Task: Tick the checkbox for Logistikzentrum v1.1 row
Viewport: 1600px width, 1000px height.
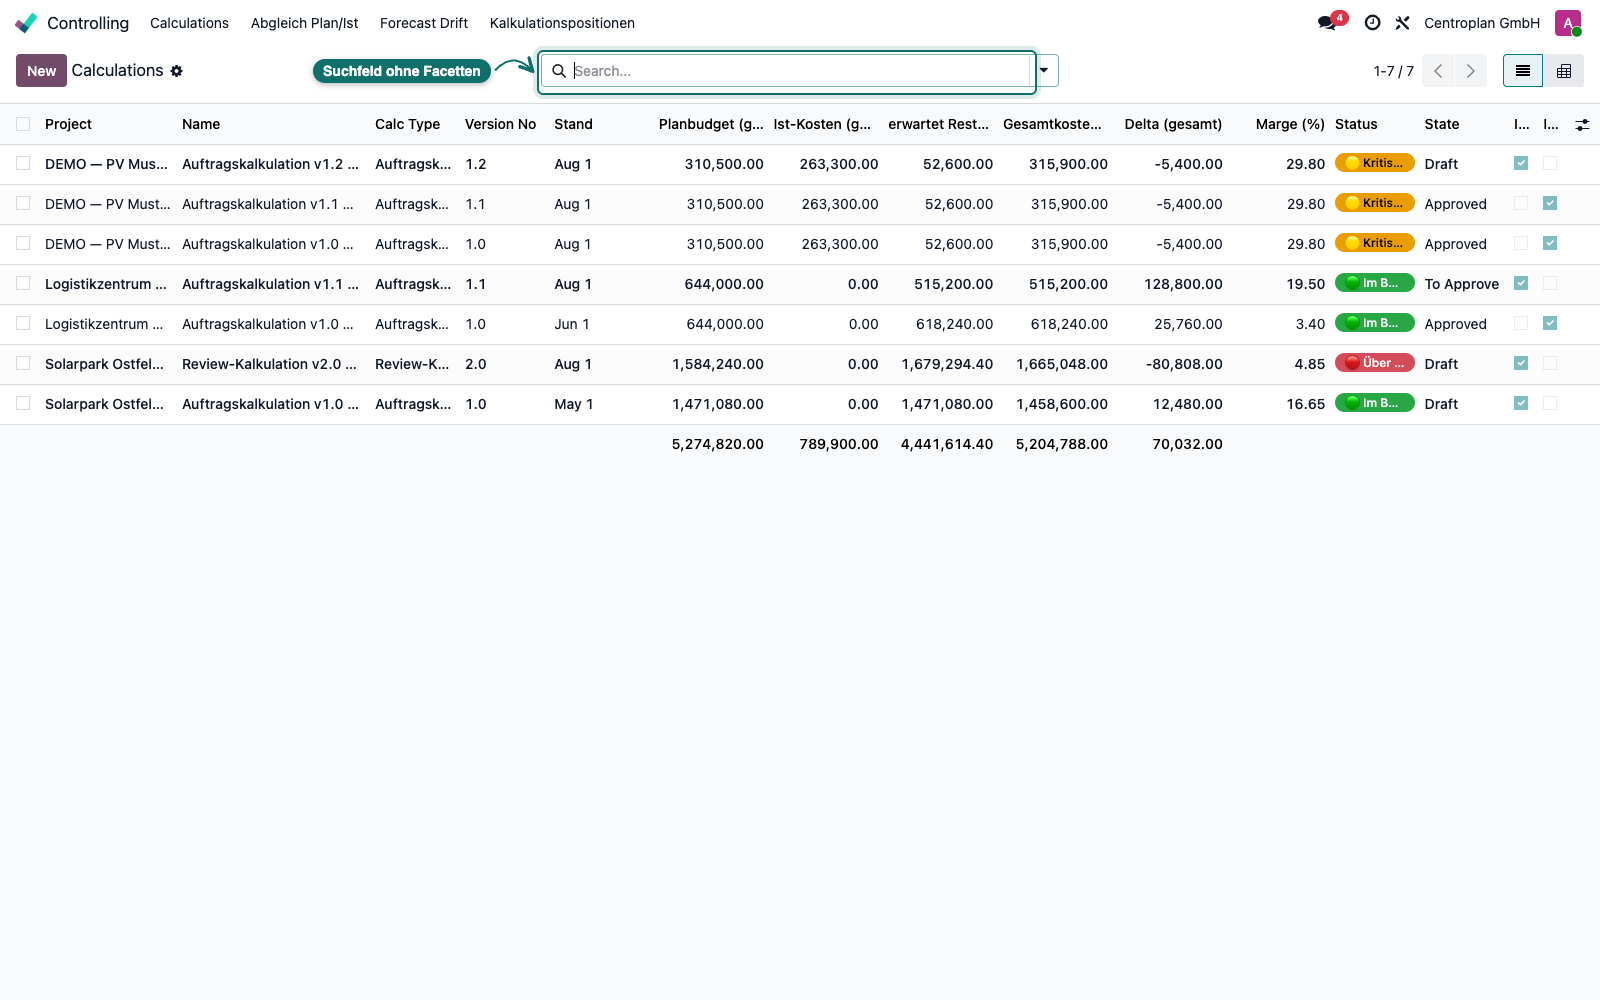Action: click(23, 284)
